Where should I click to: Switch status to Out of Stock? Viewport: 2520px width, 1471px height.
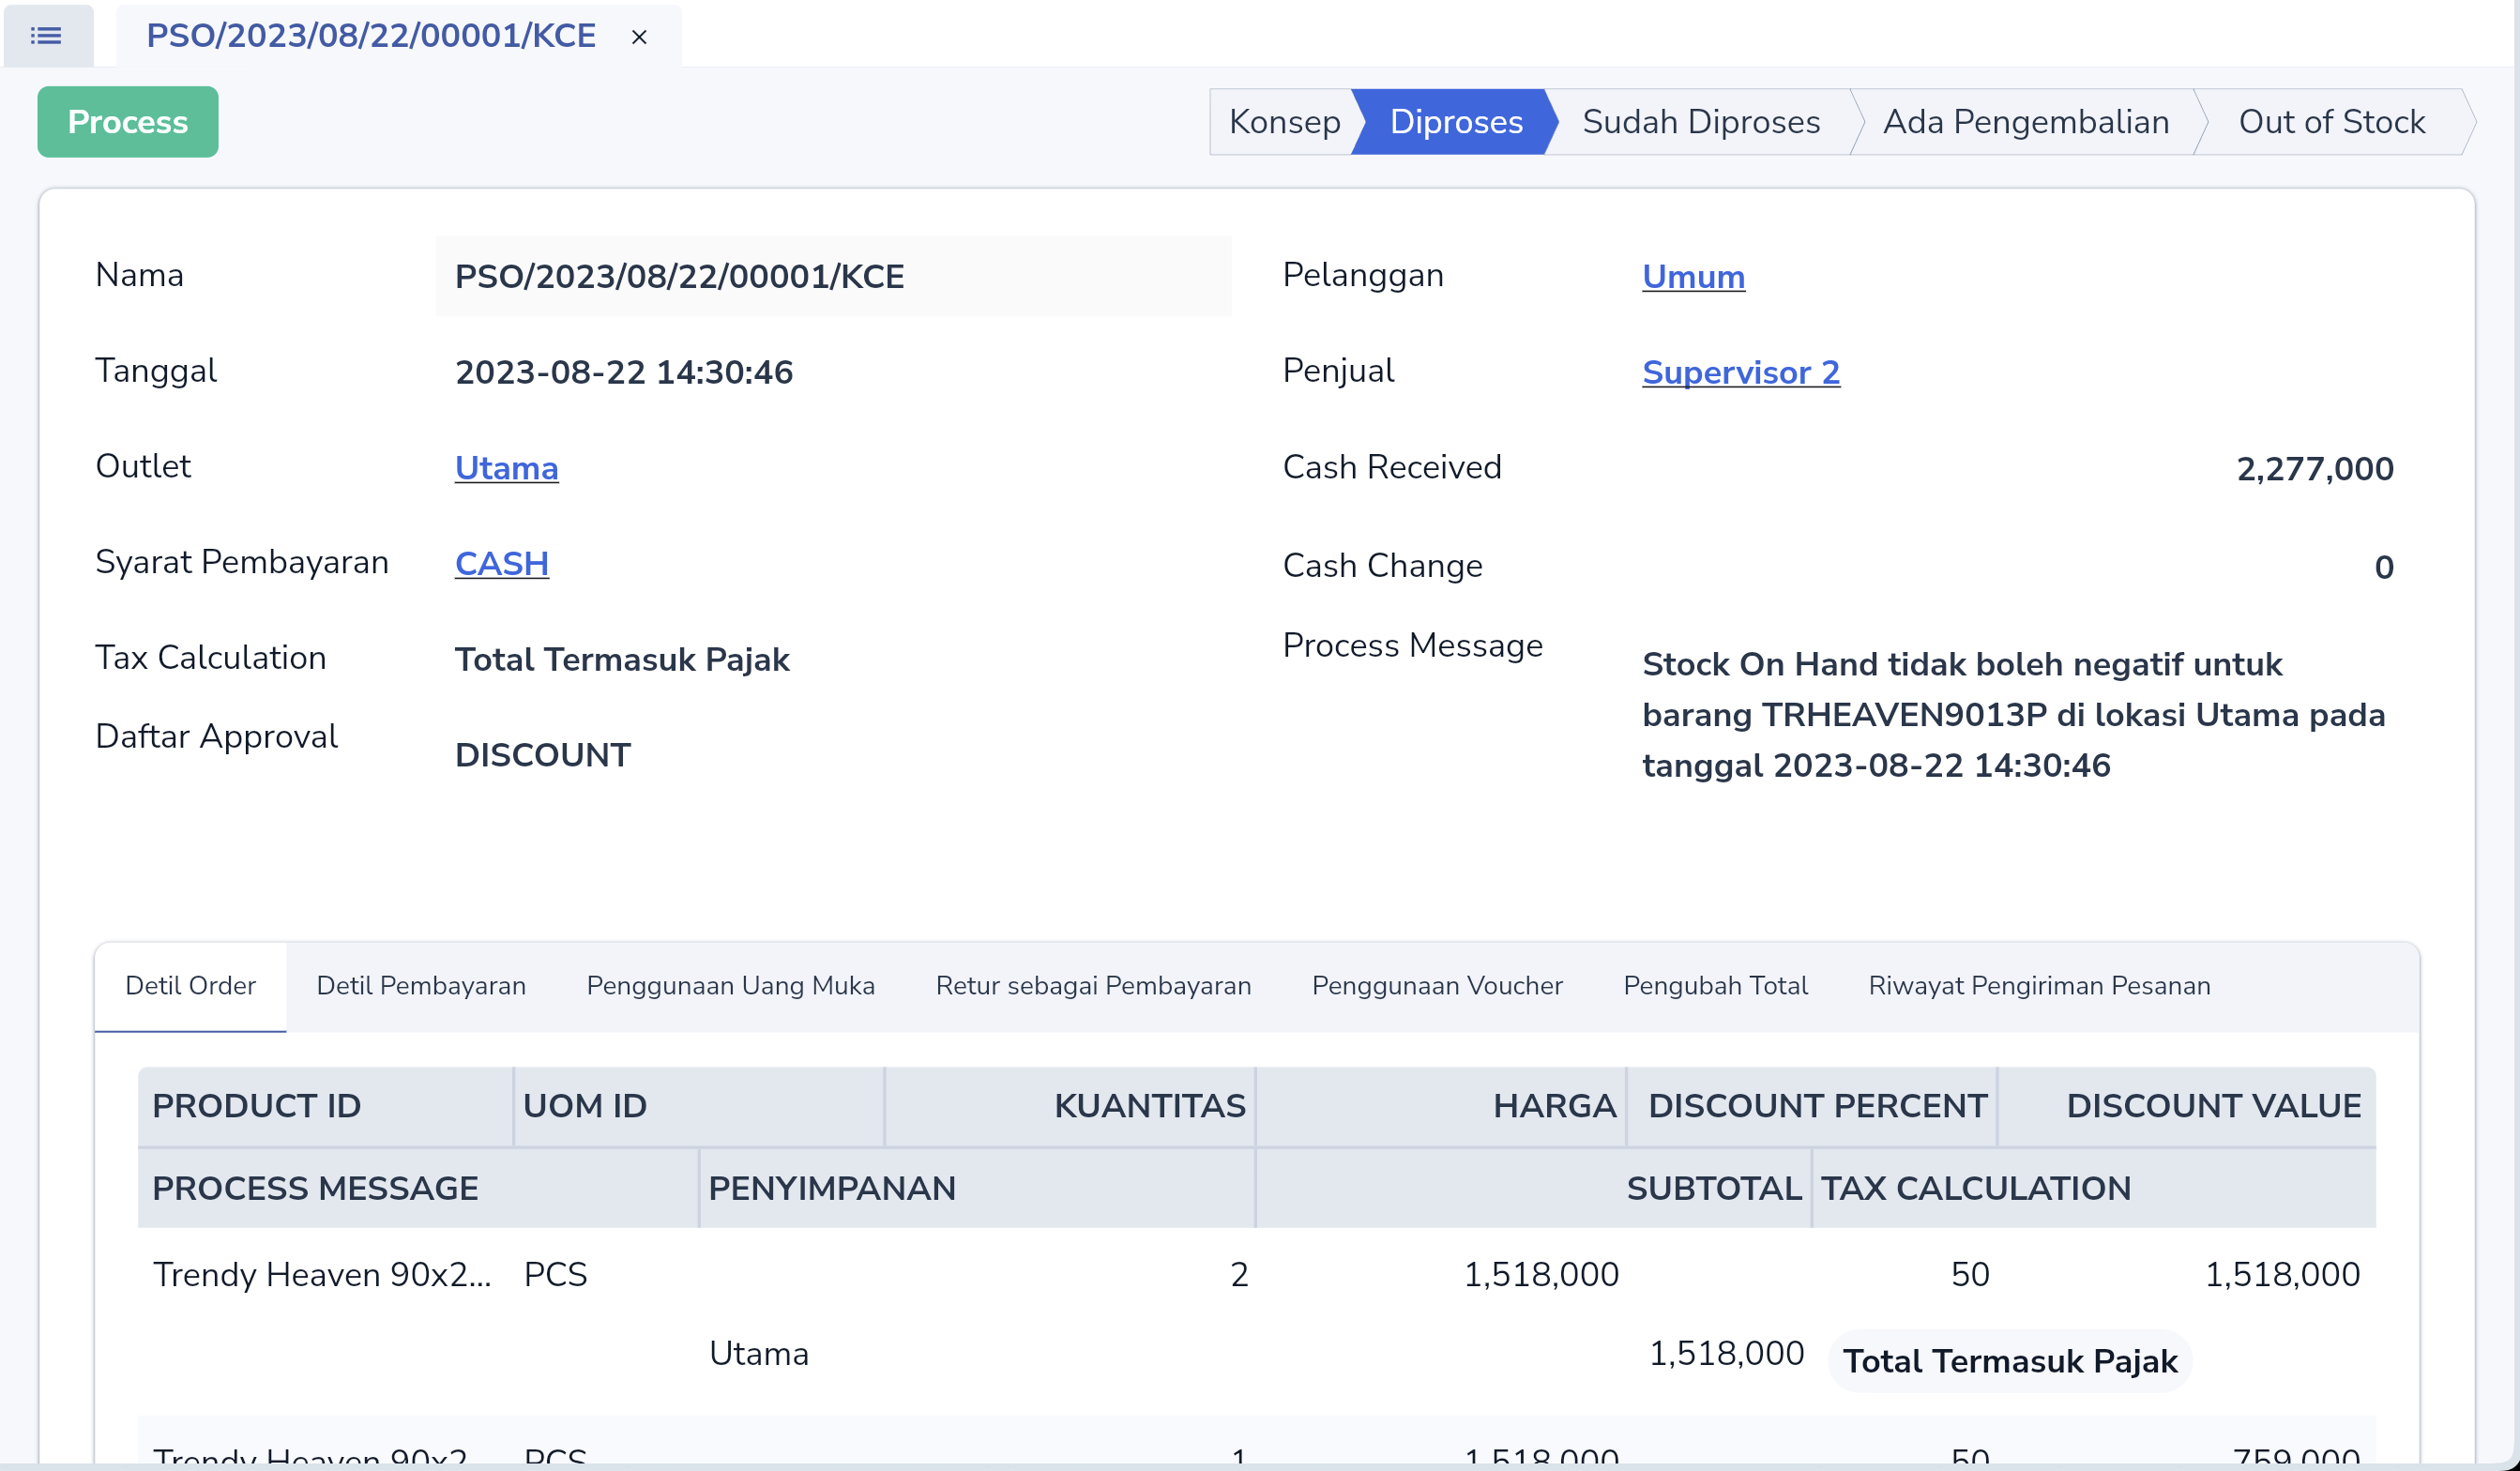click(x=2330, y=122)
